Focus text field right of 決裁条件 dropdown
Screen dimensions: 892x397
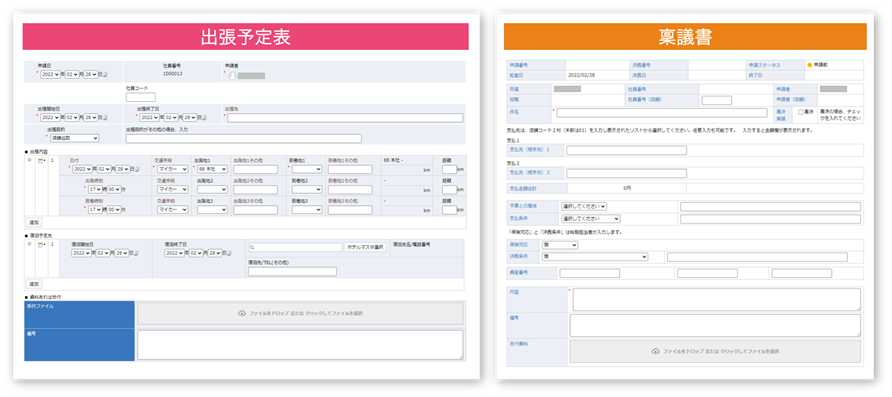757,257
